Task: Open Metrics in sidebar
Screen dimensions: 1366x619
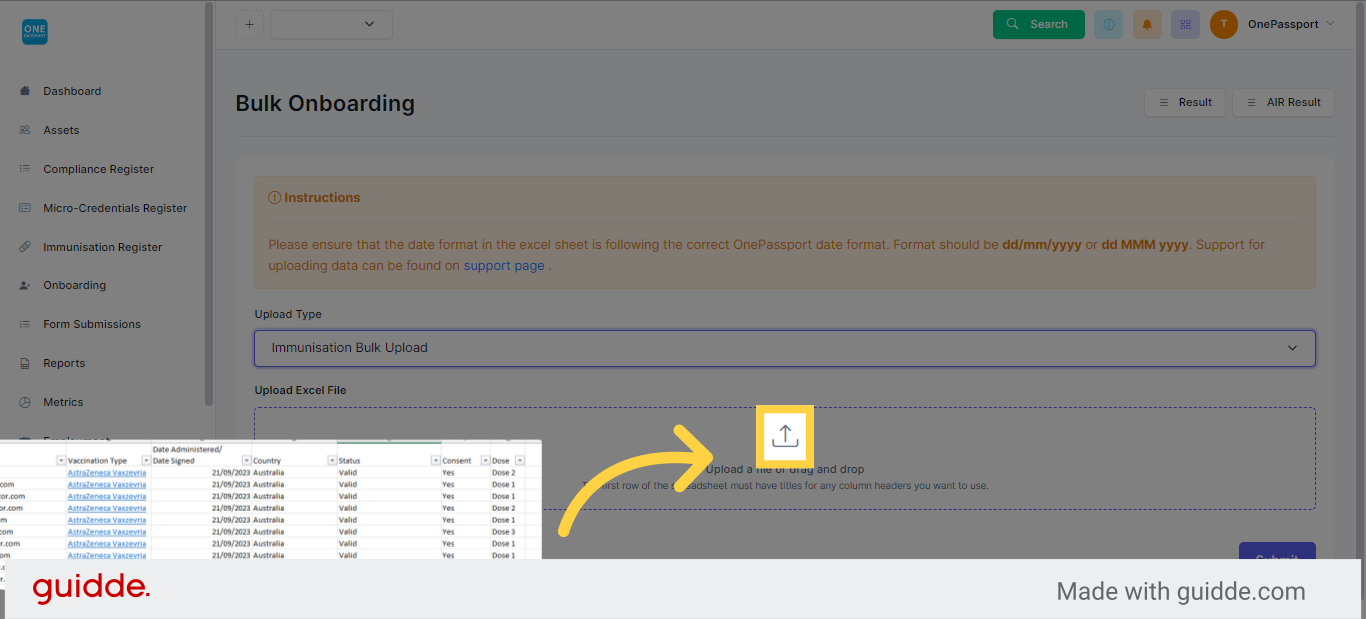Action: pyautogui.click(x=63, y=402)
